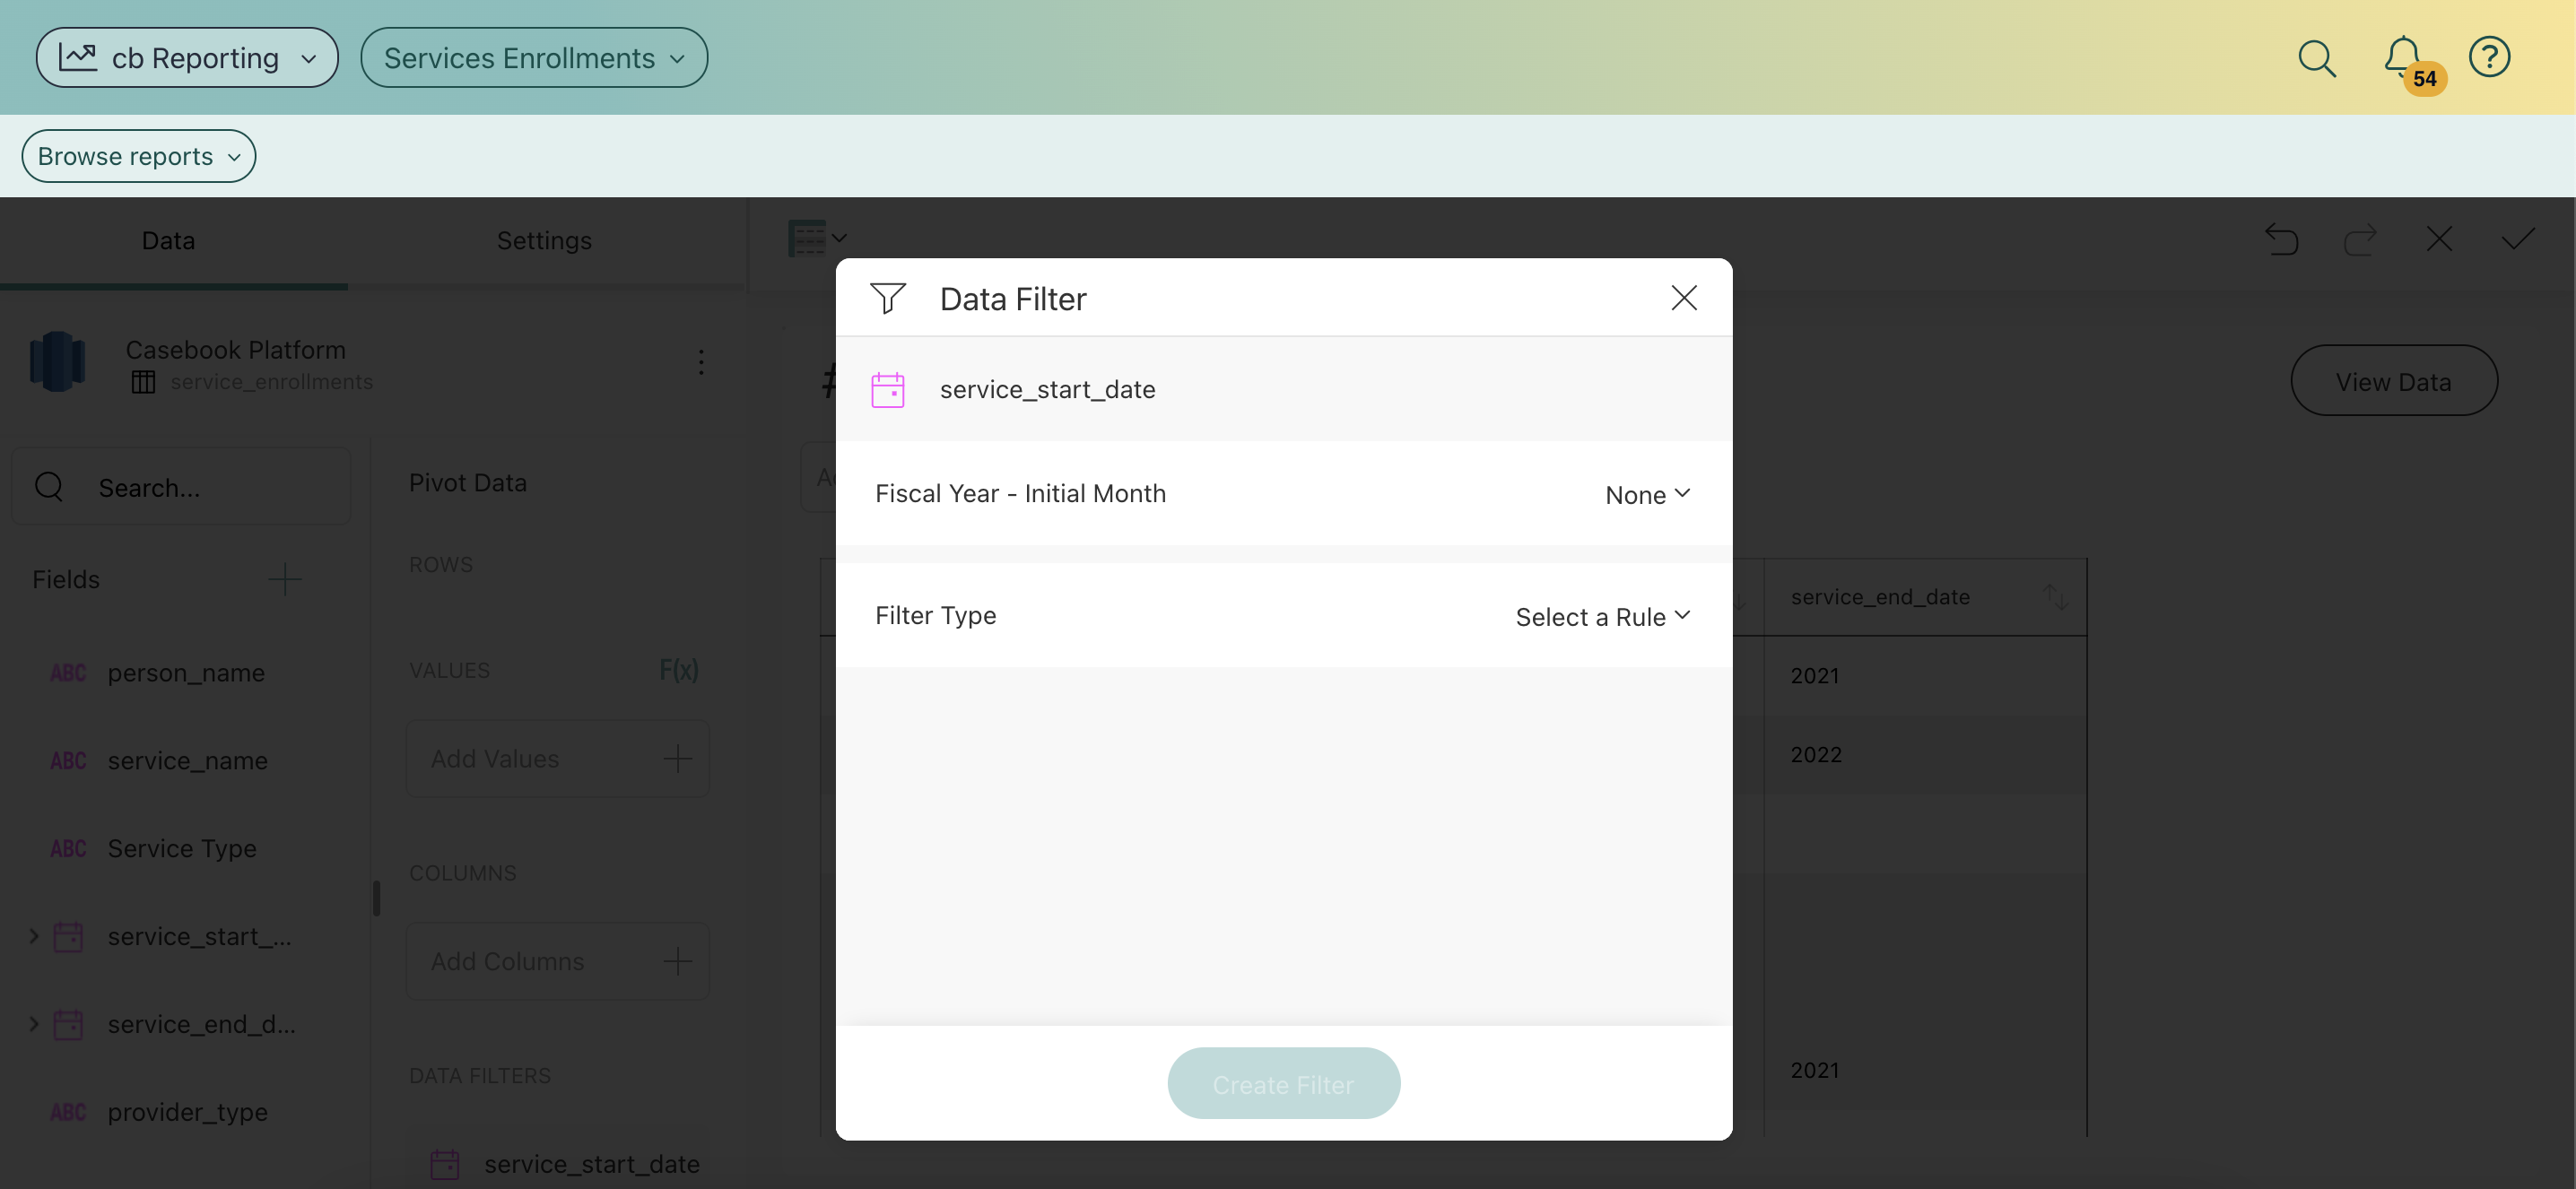
Task: Click the undo arrow icon
Action: click(x=2281, y=240)
